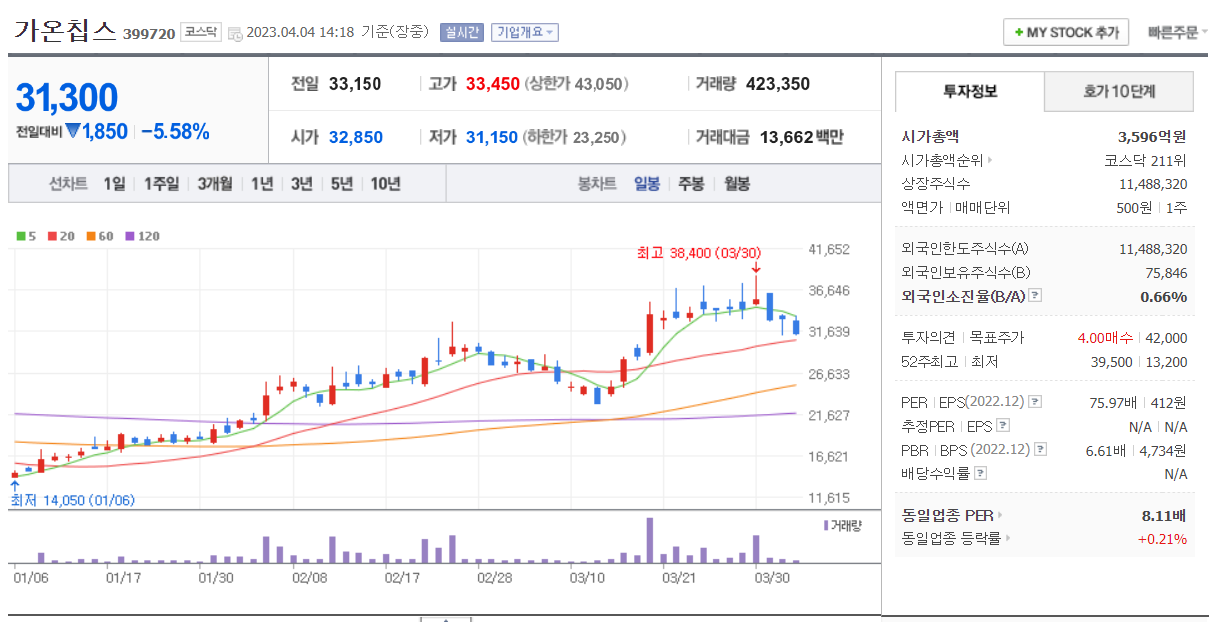Click the 코스닥 market badge
This screenshot has width=1212, height=622.
(201, 32)
